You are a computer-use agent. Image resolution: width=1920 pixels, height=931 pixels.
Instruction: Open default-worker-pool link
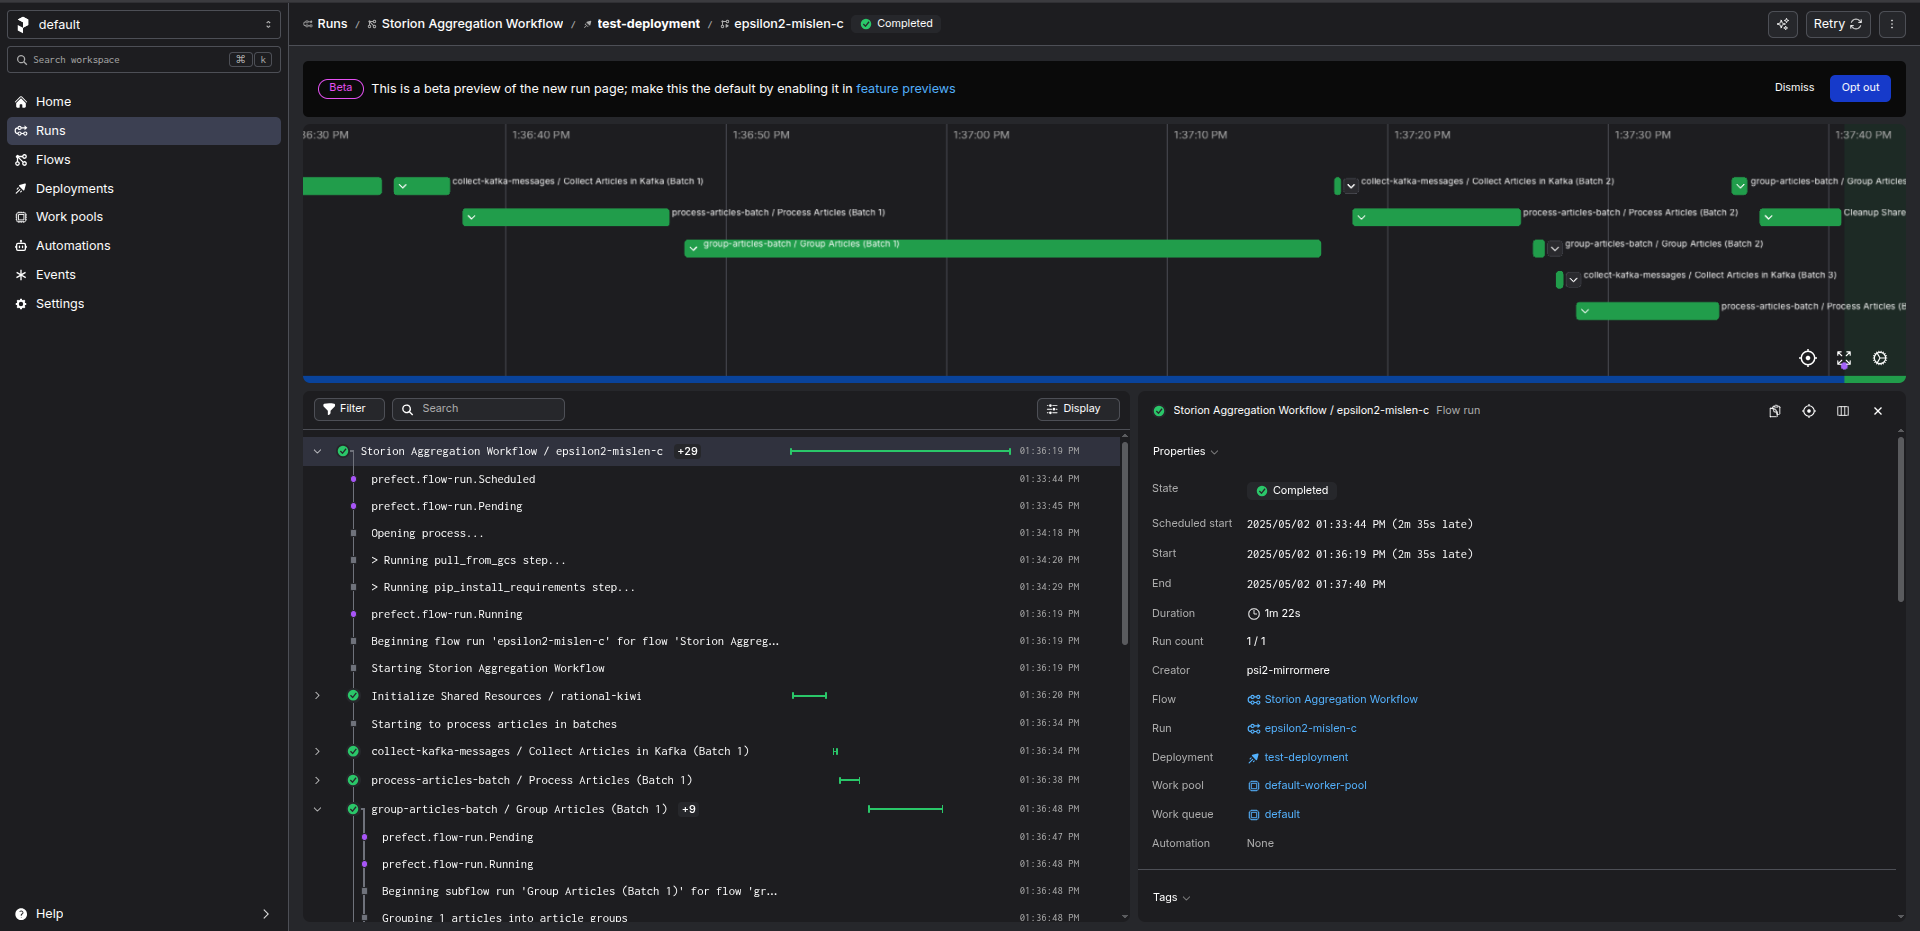click(1307, 786)
